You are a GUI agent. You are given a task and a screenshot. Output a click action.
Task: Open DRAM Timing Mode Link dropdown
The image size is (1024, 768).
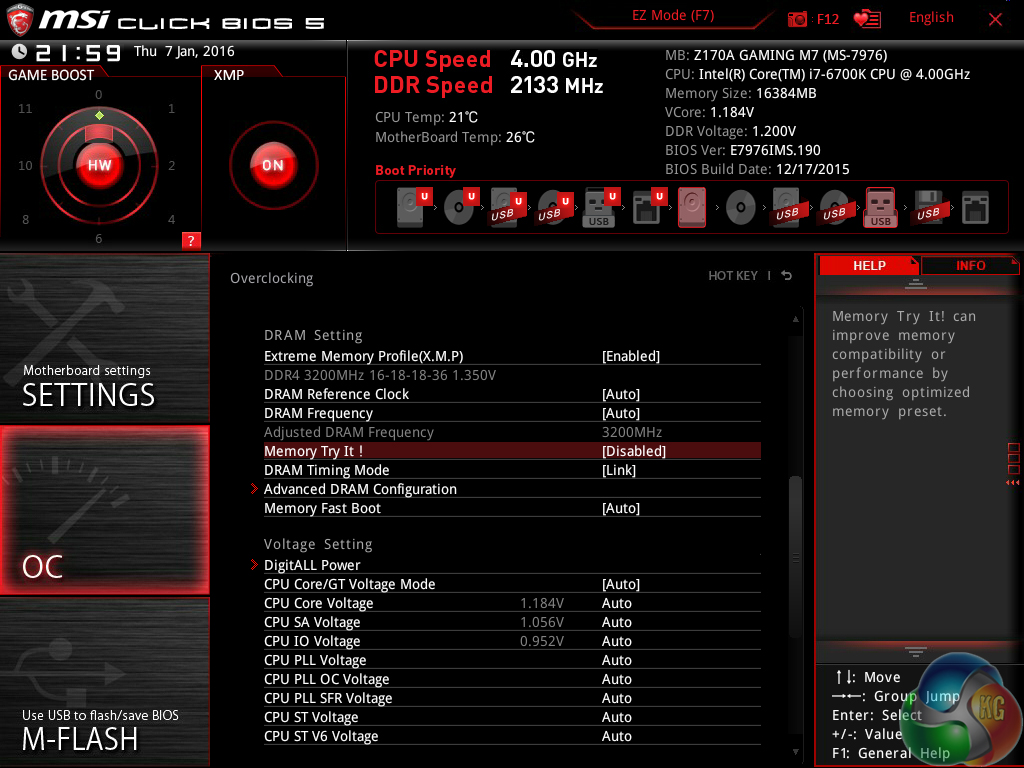620,470
